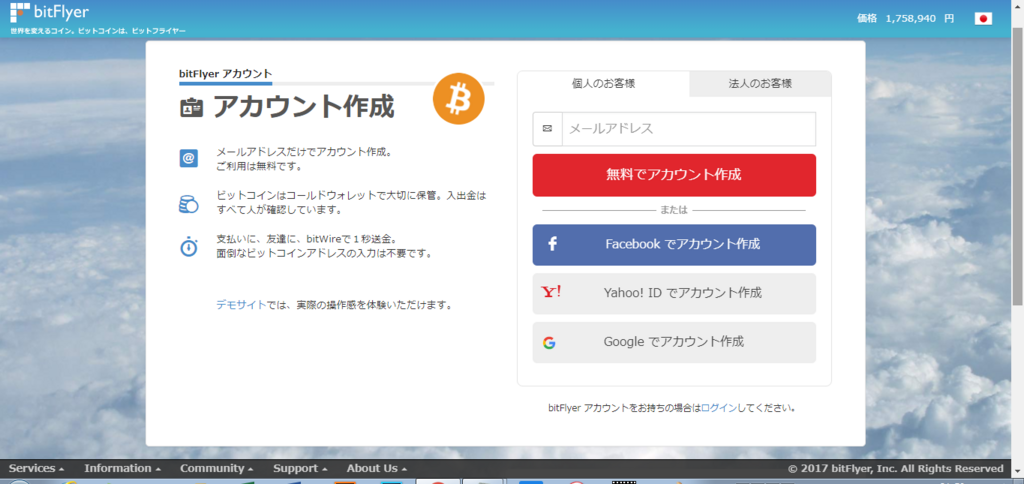Image resolution: width=1024 pixels, height=484 pixels.
Task: Switch to the 法人のお客様 tab
Action: point(760,84)
